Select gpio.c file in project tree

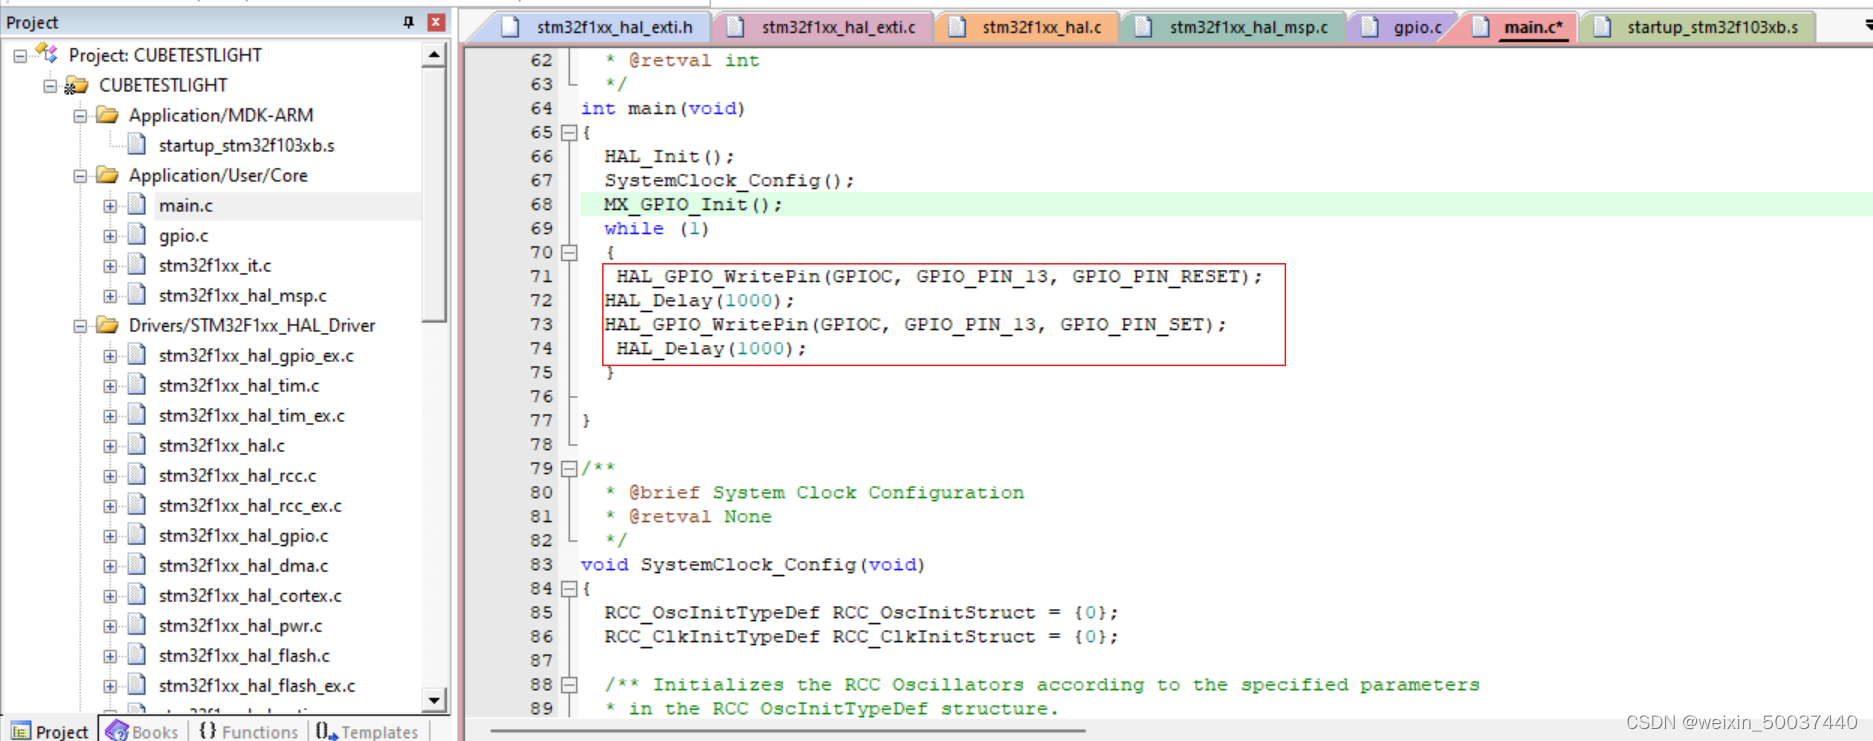[184, 236]
